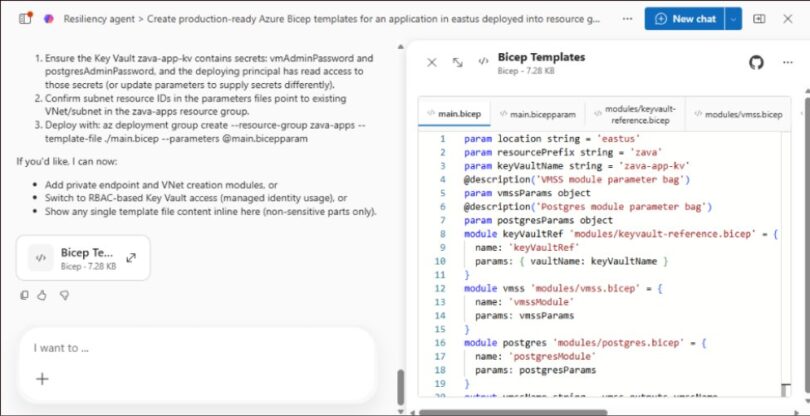Open the modules/vmss.bicep tab
Viewport: 810px width, 416px height.
(738, 114)
